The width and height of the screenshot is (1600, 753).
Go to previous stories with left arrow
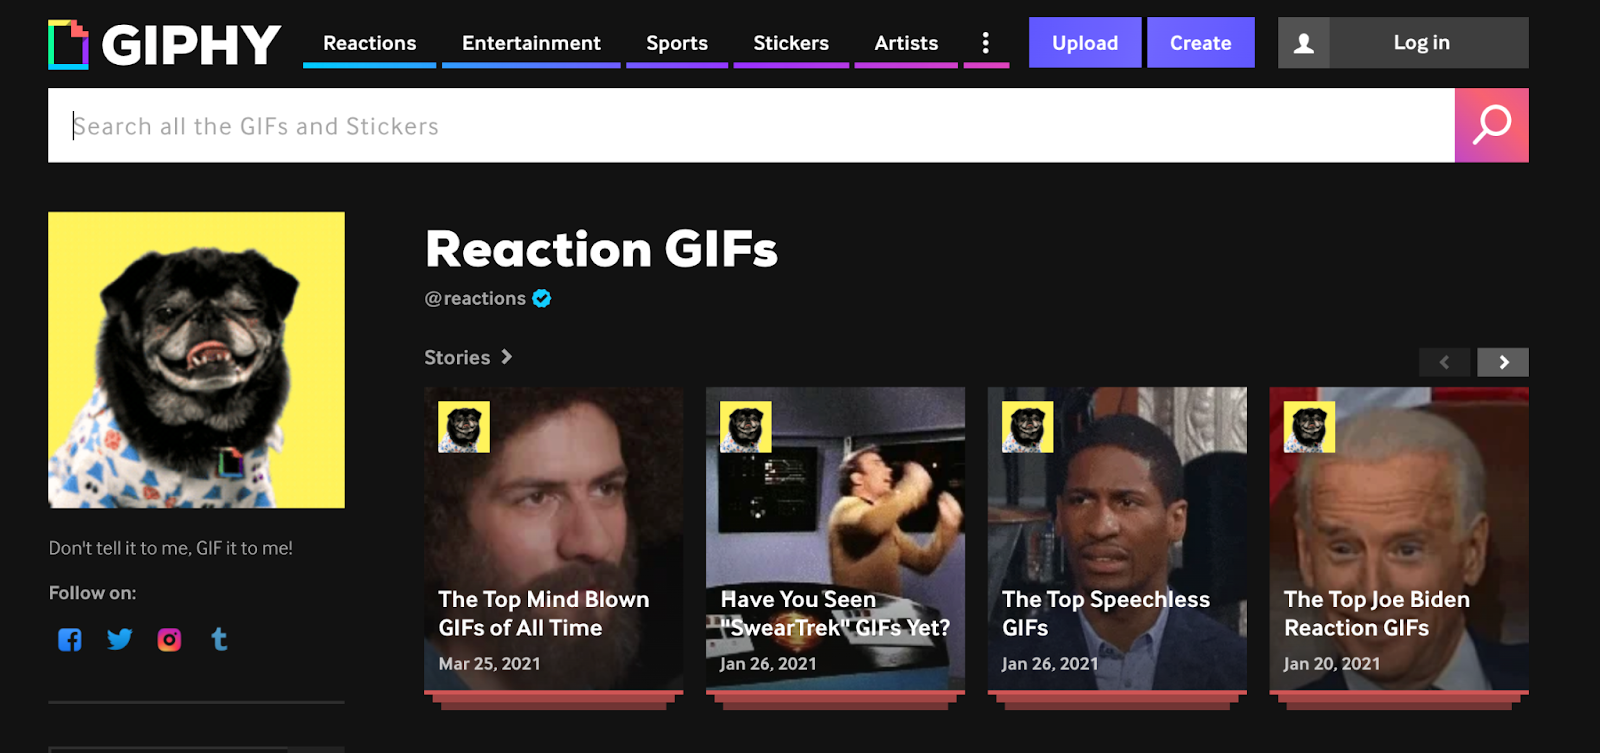click(x=1445, y=362)
